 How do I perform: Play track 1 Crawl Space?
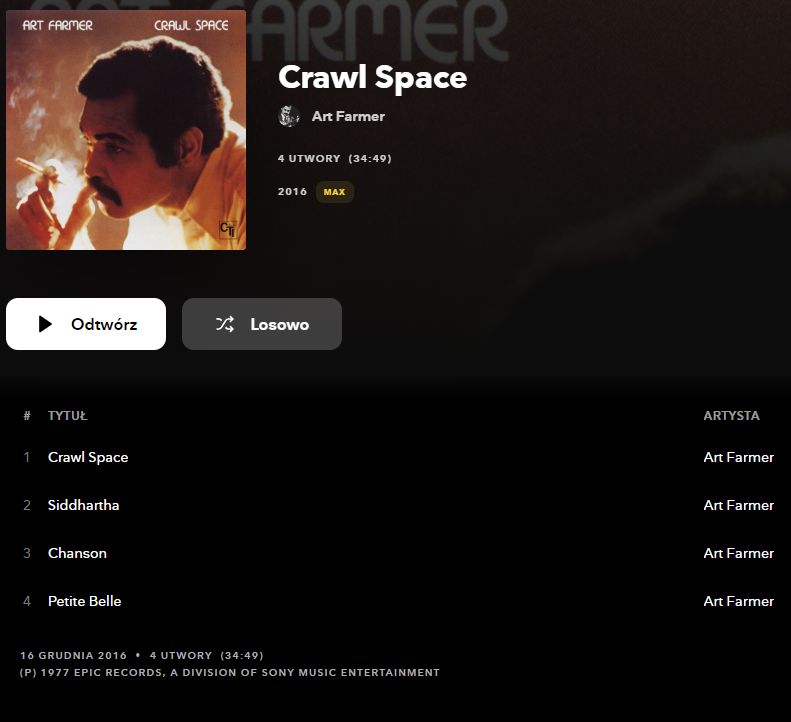pyautogui.click(x=88, y=457)
